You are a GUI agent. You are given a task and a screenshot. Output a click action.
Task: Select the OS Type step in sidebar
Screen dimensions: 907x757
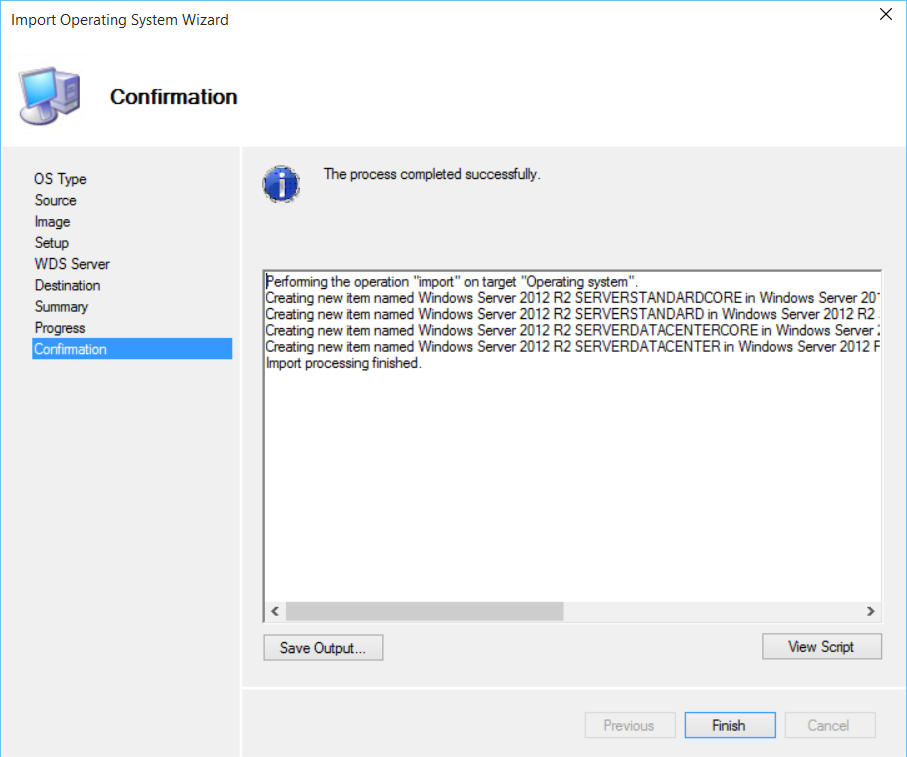(60, 179)
